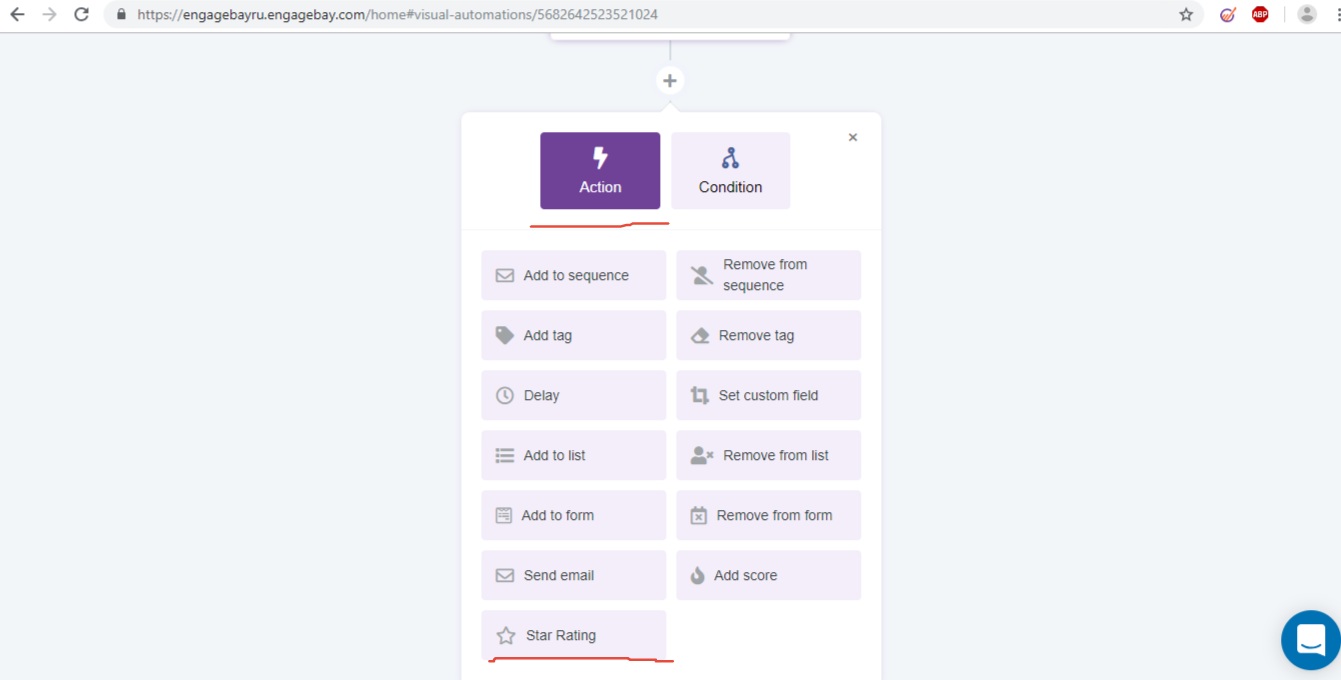The width and height of the screenshot is (1341, 680).
Task: Bookmark this page with the star icon
Action: click(1186, 15)
